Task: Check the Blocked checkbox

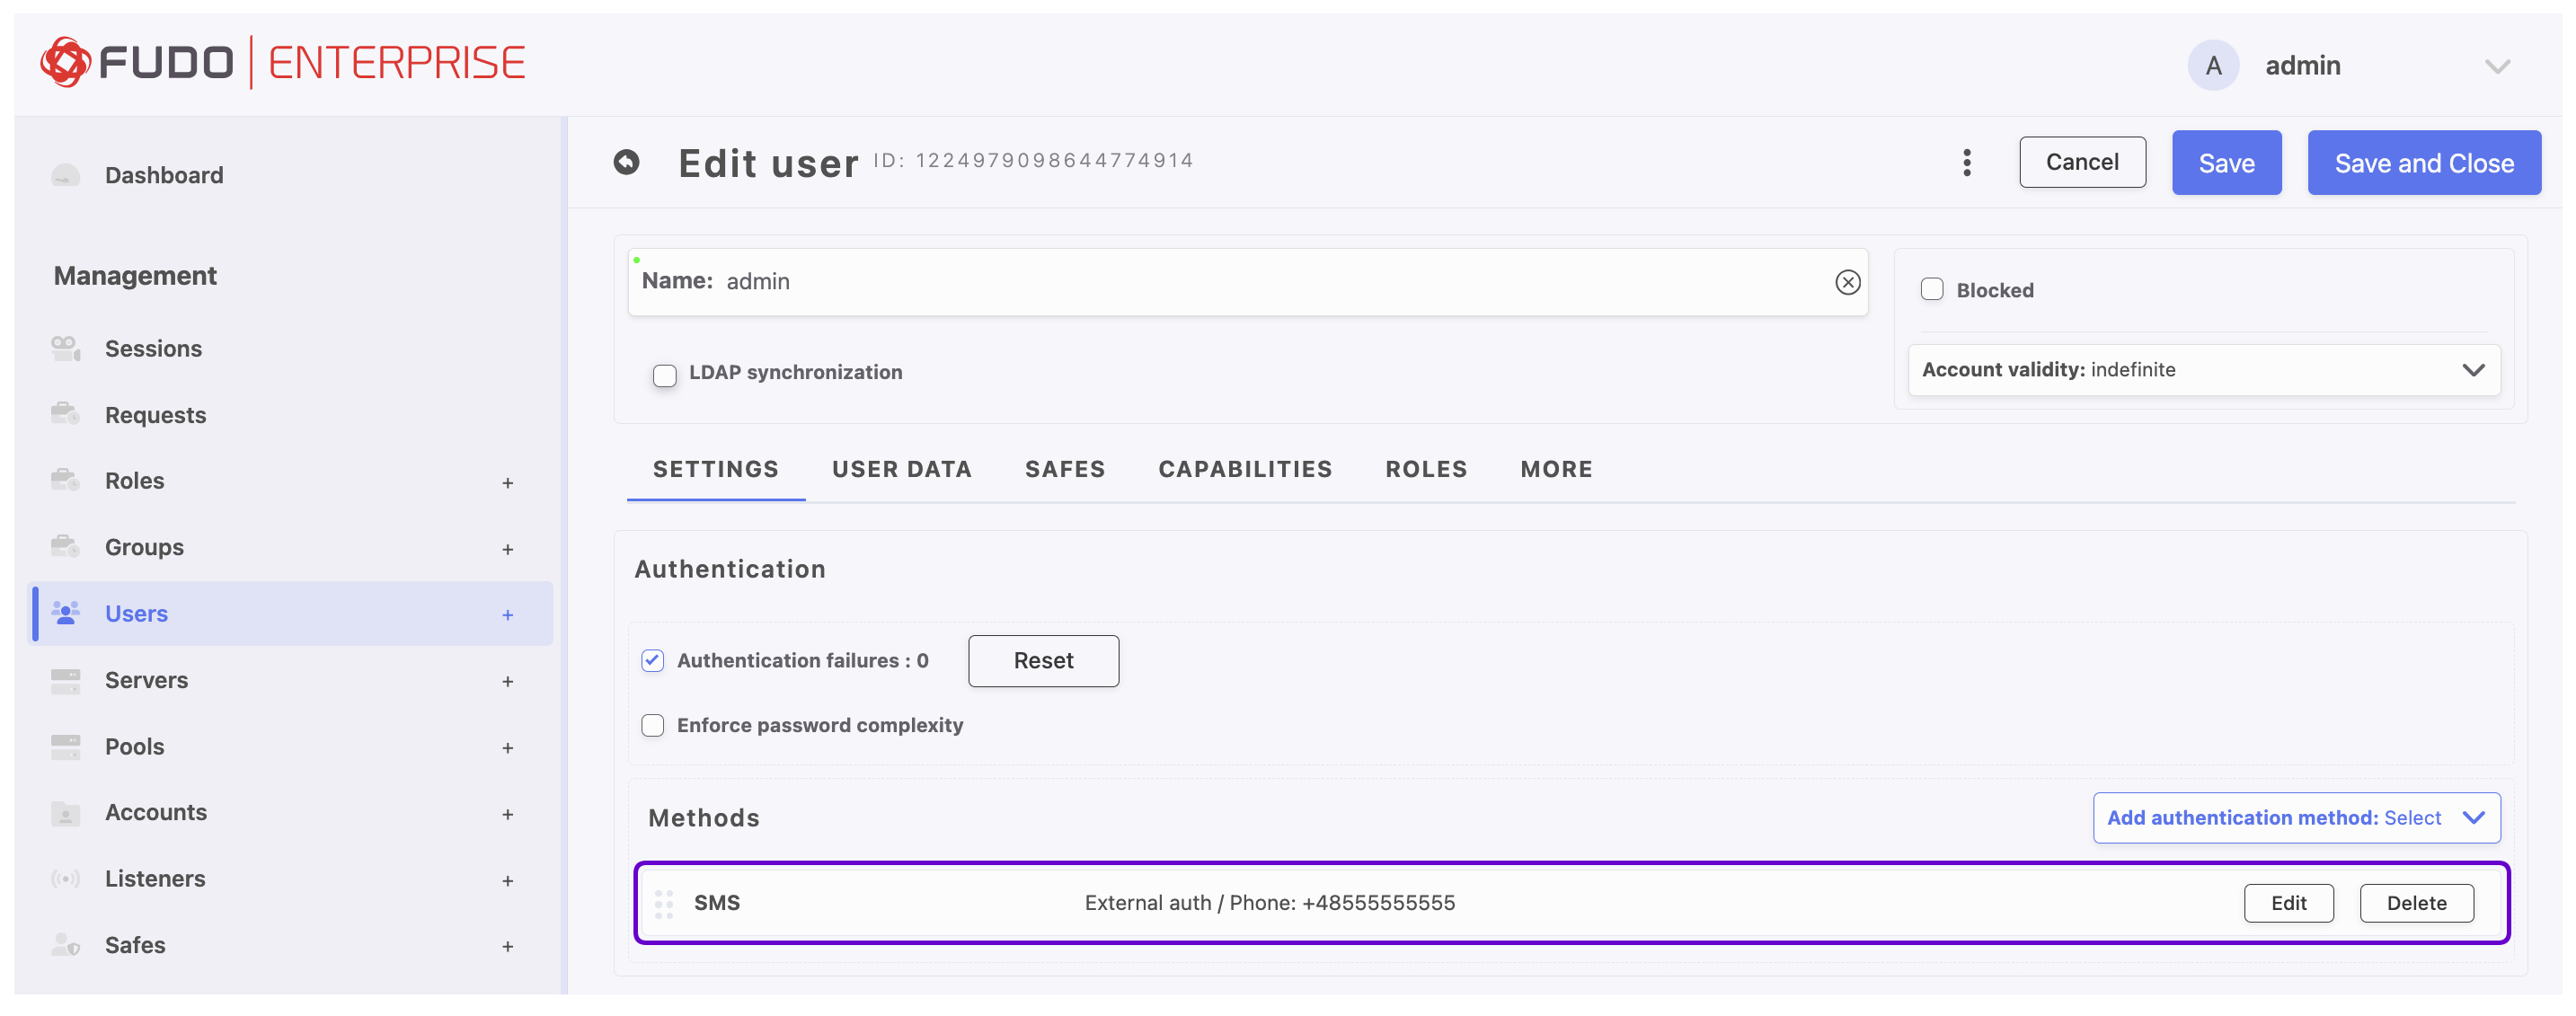Action: coord(1931,290)
